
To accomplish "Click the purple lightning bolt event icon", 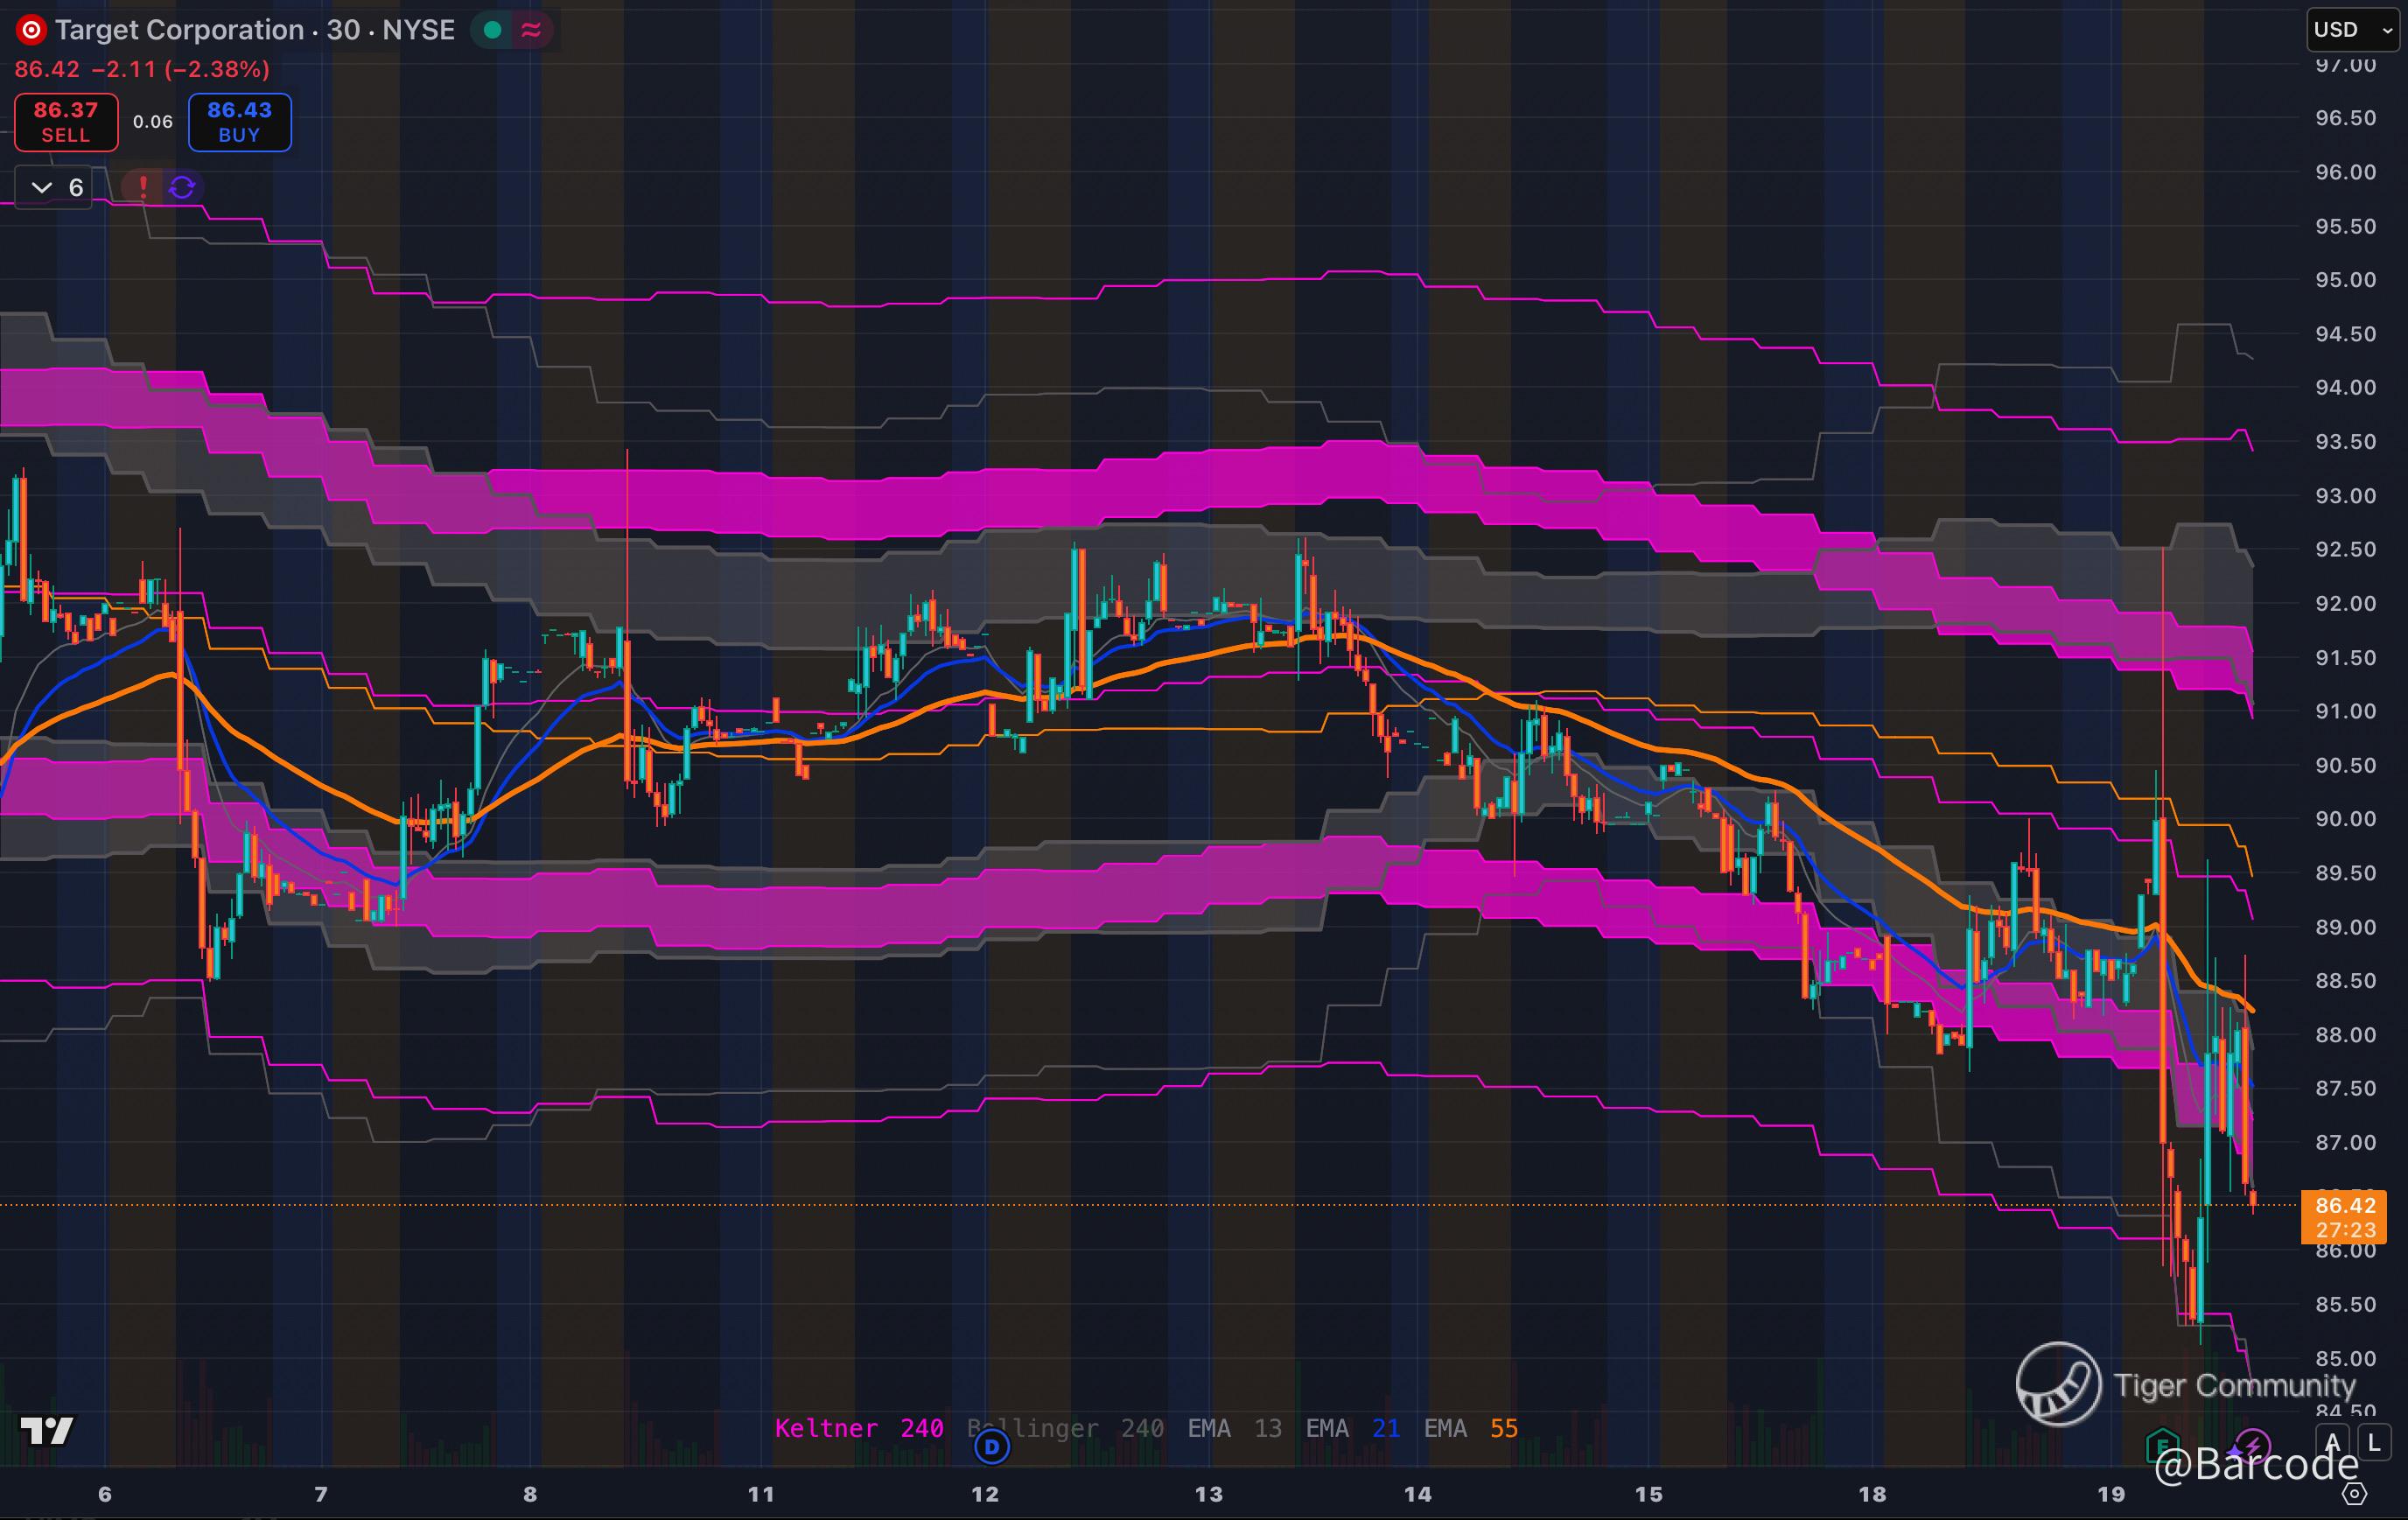I will [x=2252, y=1445].
